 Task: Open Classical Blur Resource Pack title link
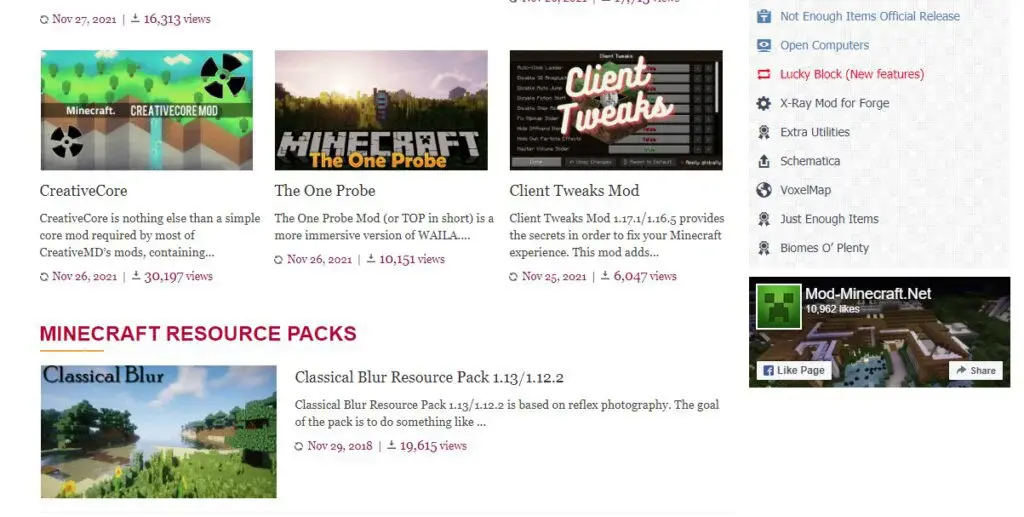click(429, 377)
